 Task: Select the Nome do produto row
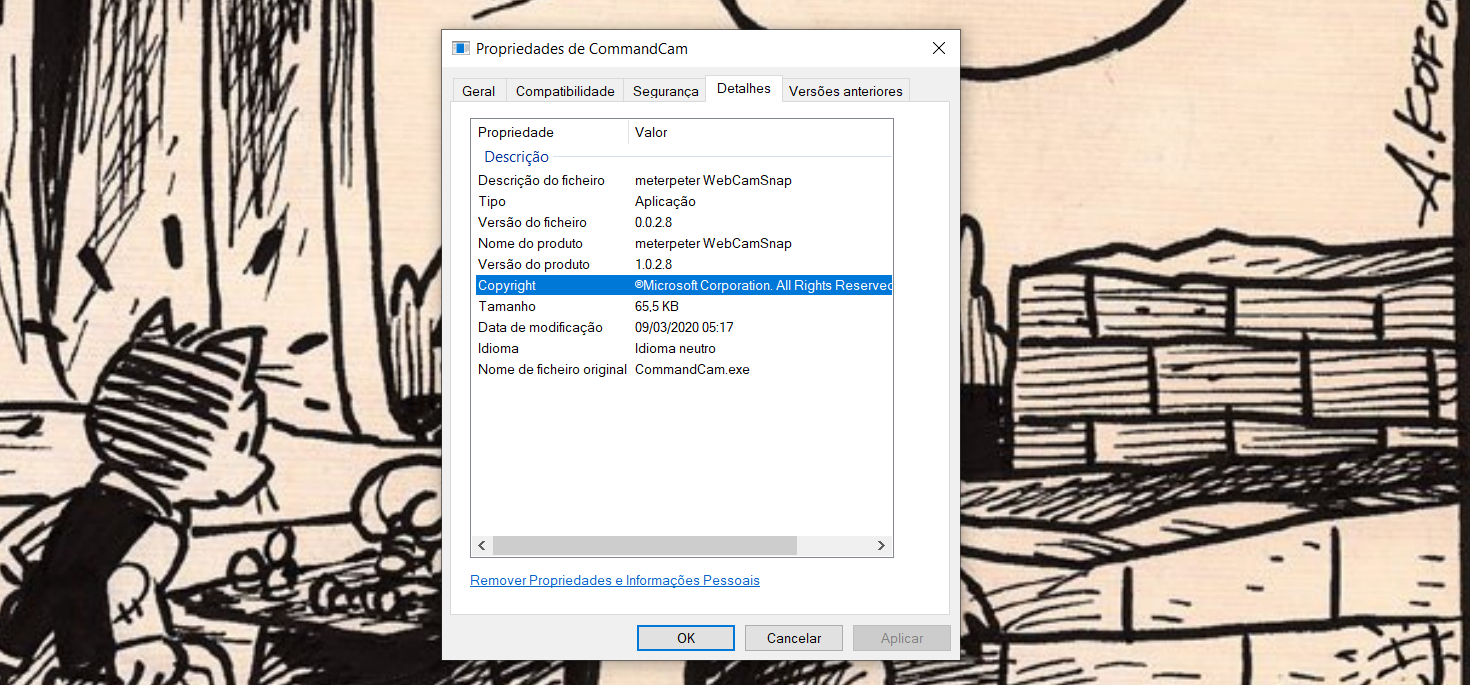[x=682, y=244]
